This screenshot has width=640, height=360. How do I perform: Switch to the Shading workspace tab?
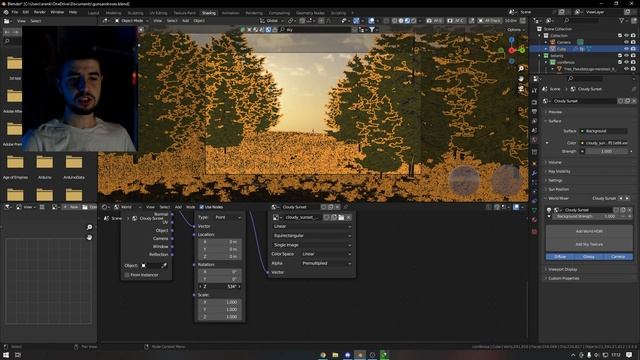(x=209, y=13)
